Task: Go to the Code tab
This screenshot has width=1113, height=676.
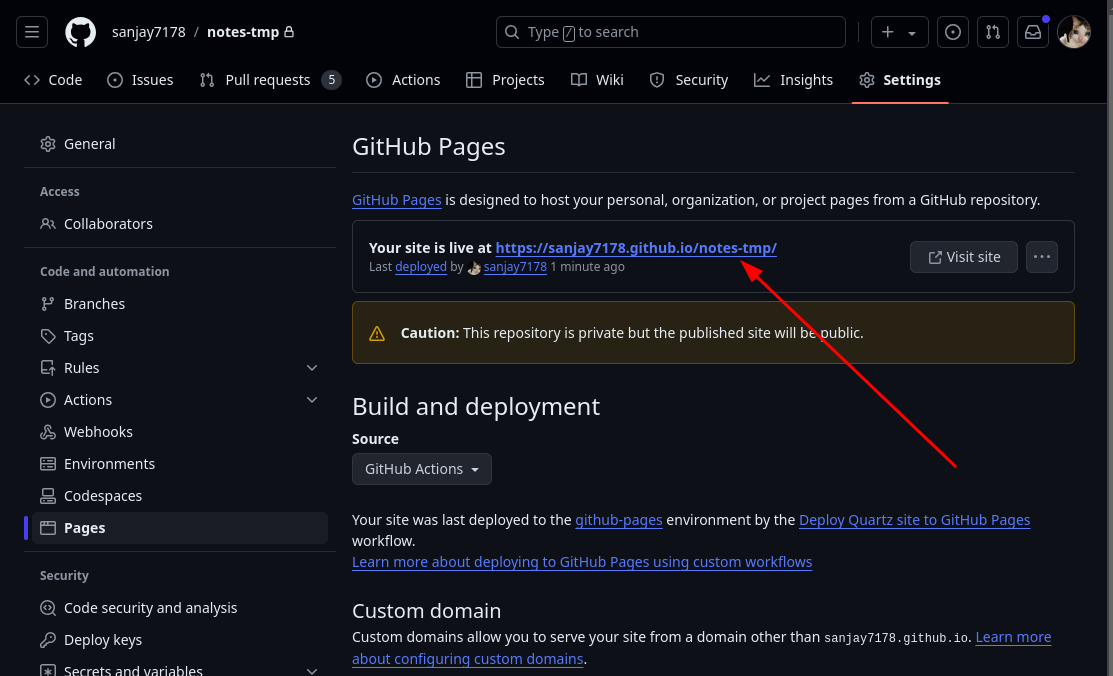Action: [x=54, y=80]
